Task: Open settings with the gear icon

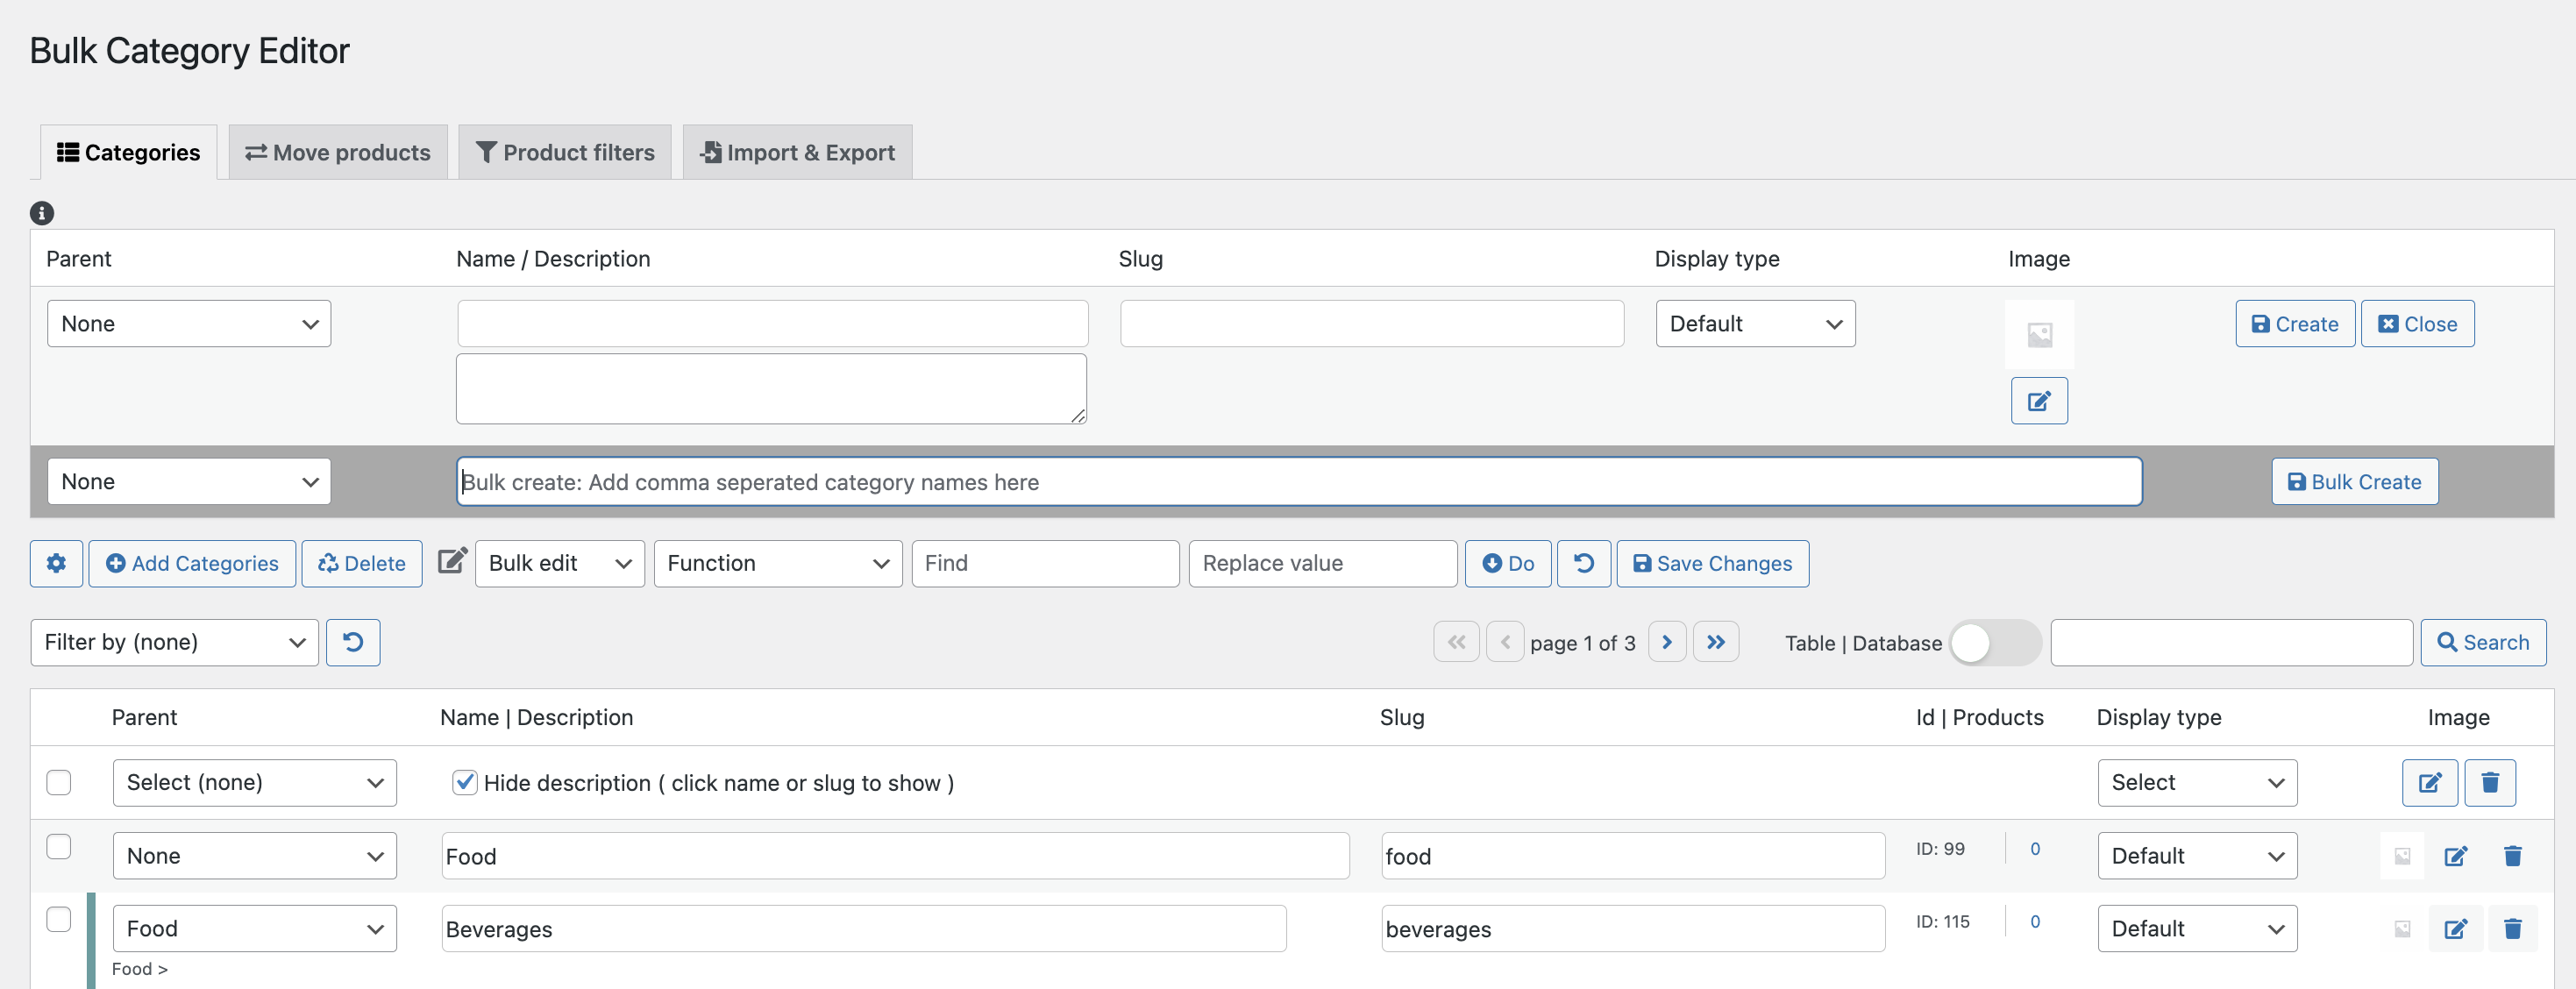Action: (x=56, y=563)
